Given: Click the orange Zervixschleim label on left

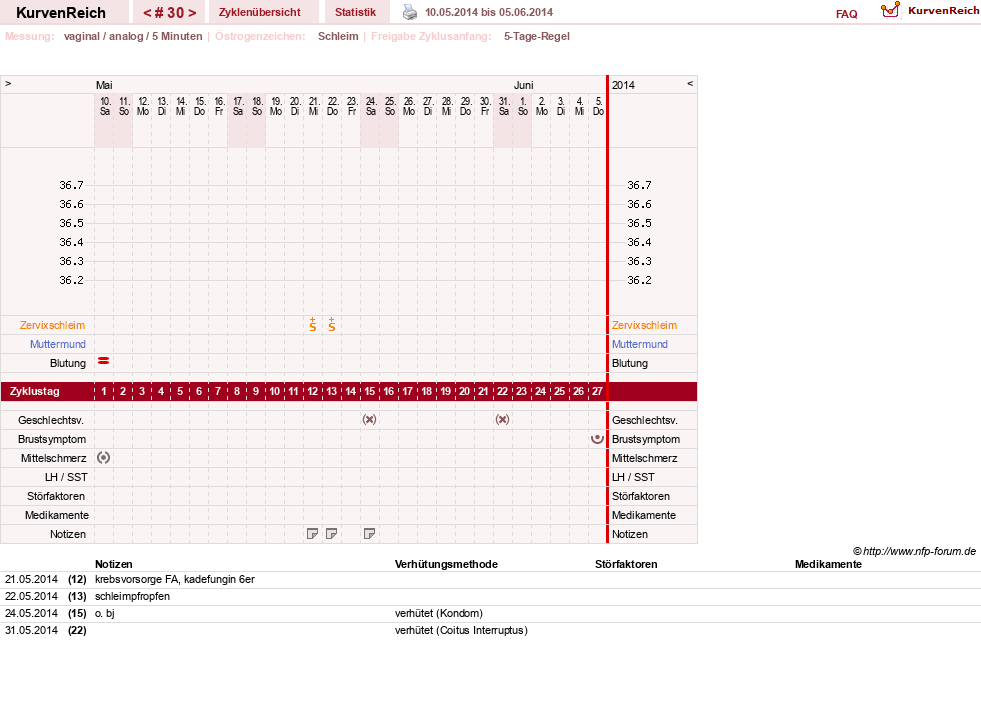Looking at the screenshot, I should [53, 325].
